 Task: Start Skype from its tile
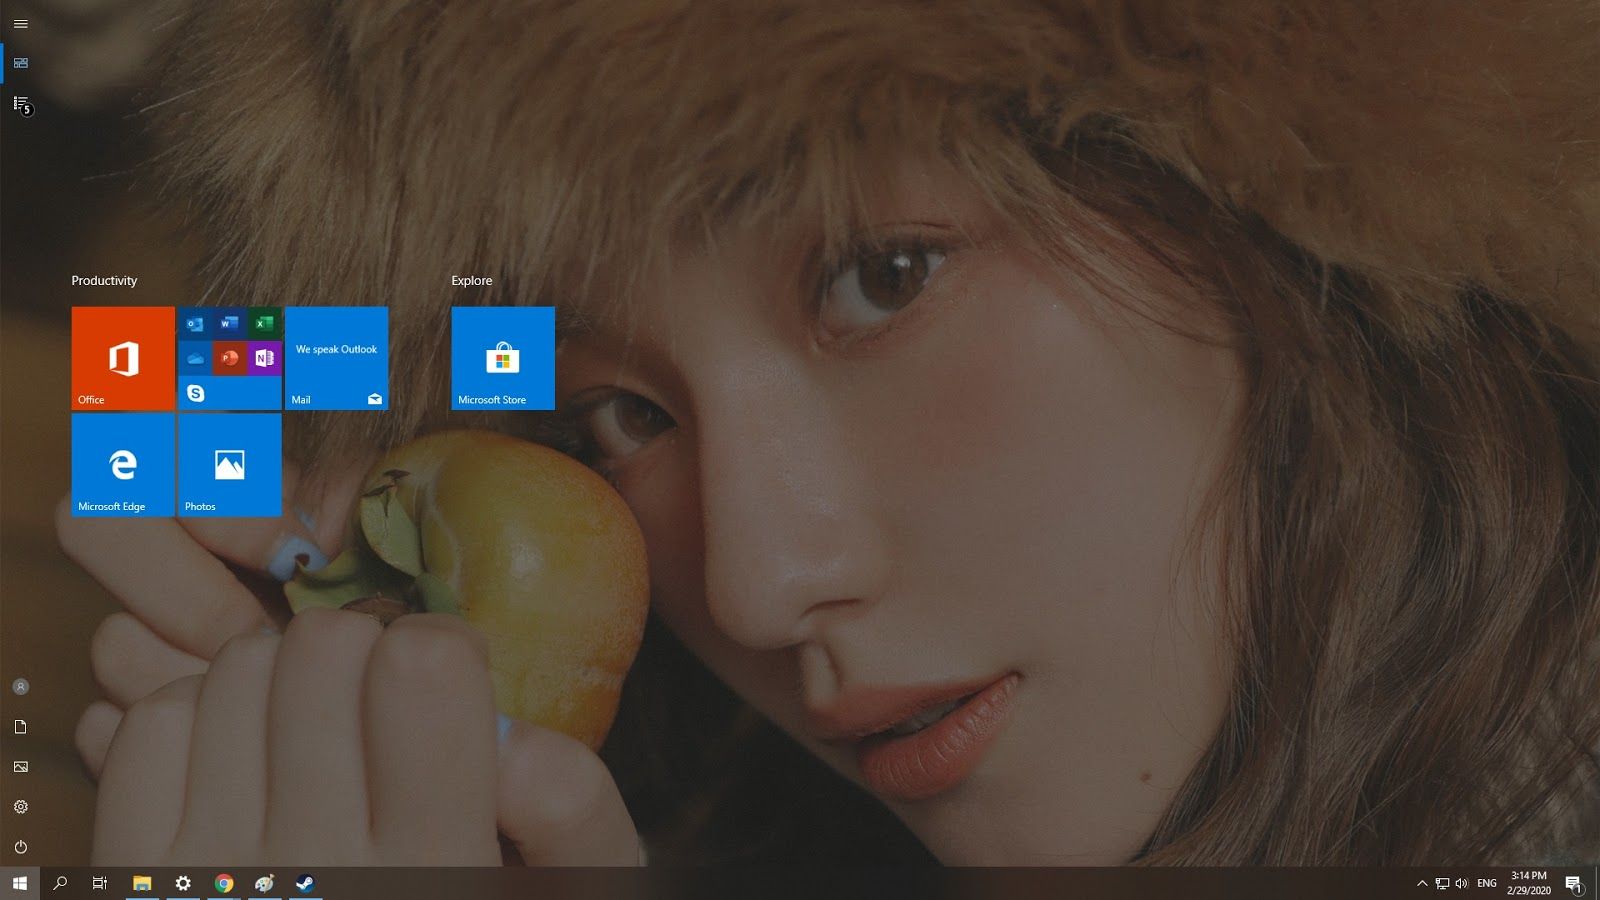tap(198, 393)
